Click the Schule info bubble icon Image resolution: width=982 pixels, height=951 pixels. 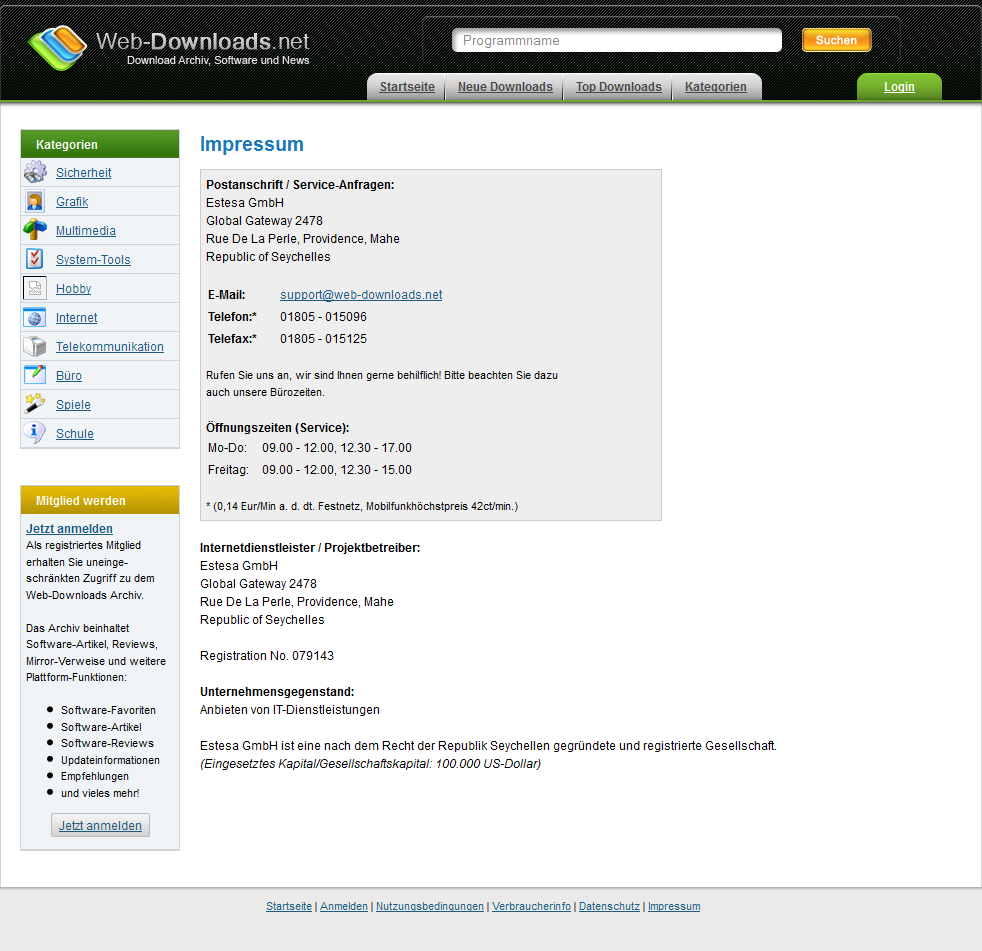35,433
